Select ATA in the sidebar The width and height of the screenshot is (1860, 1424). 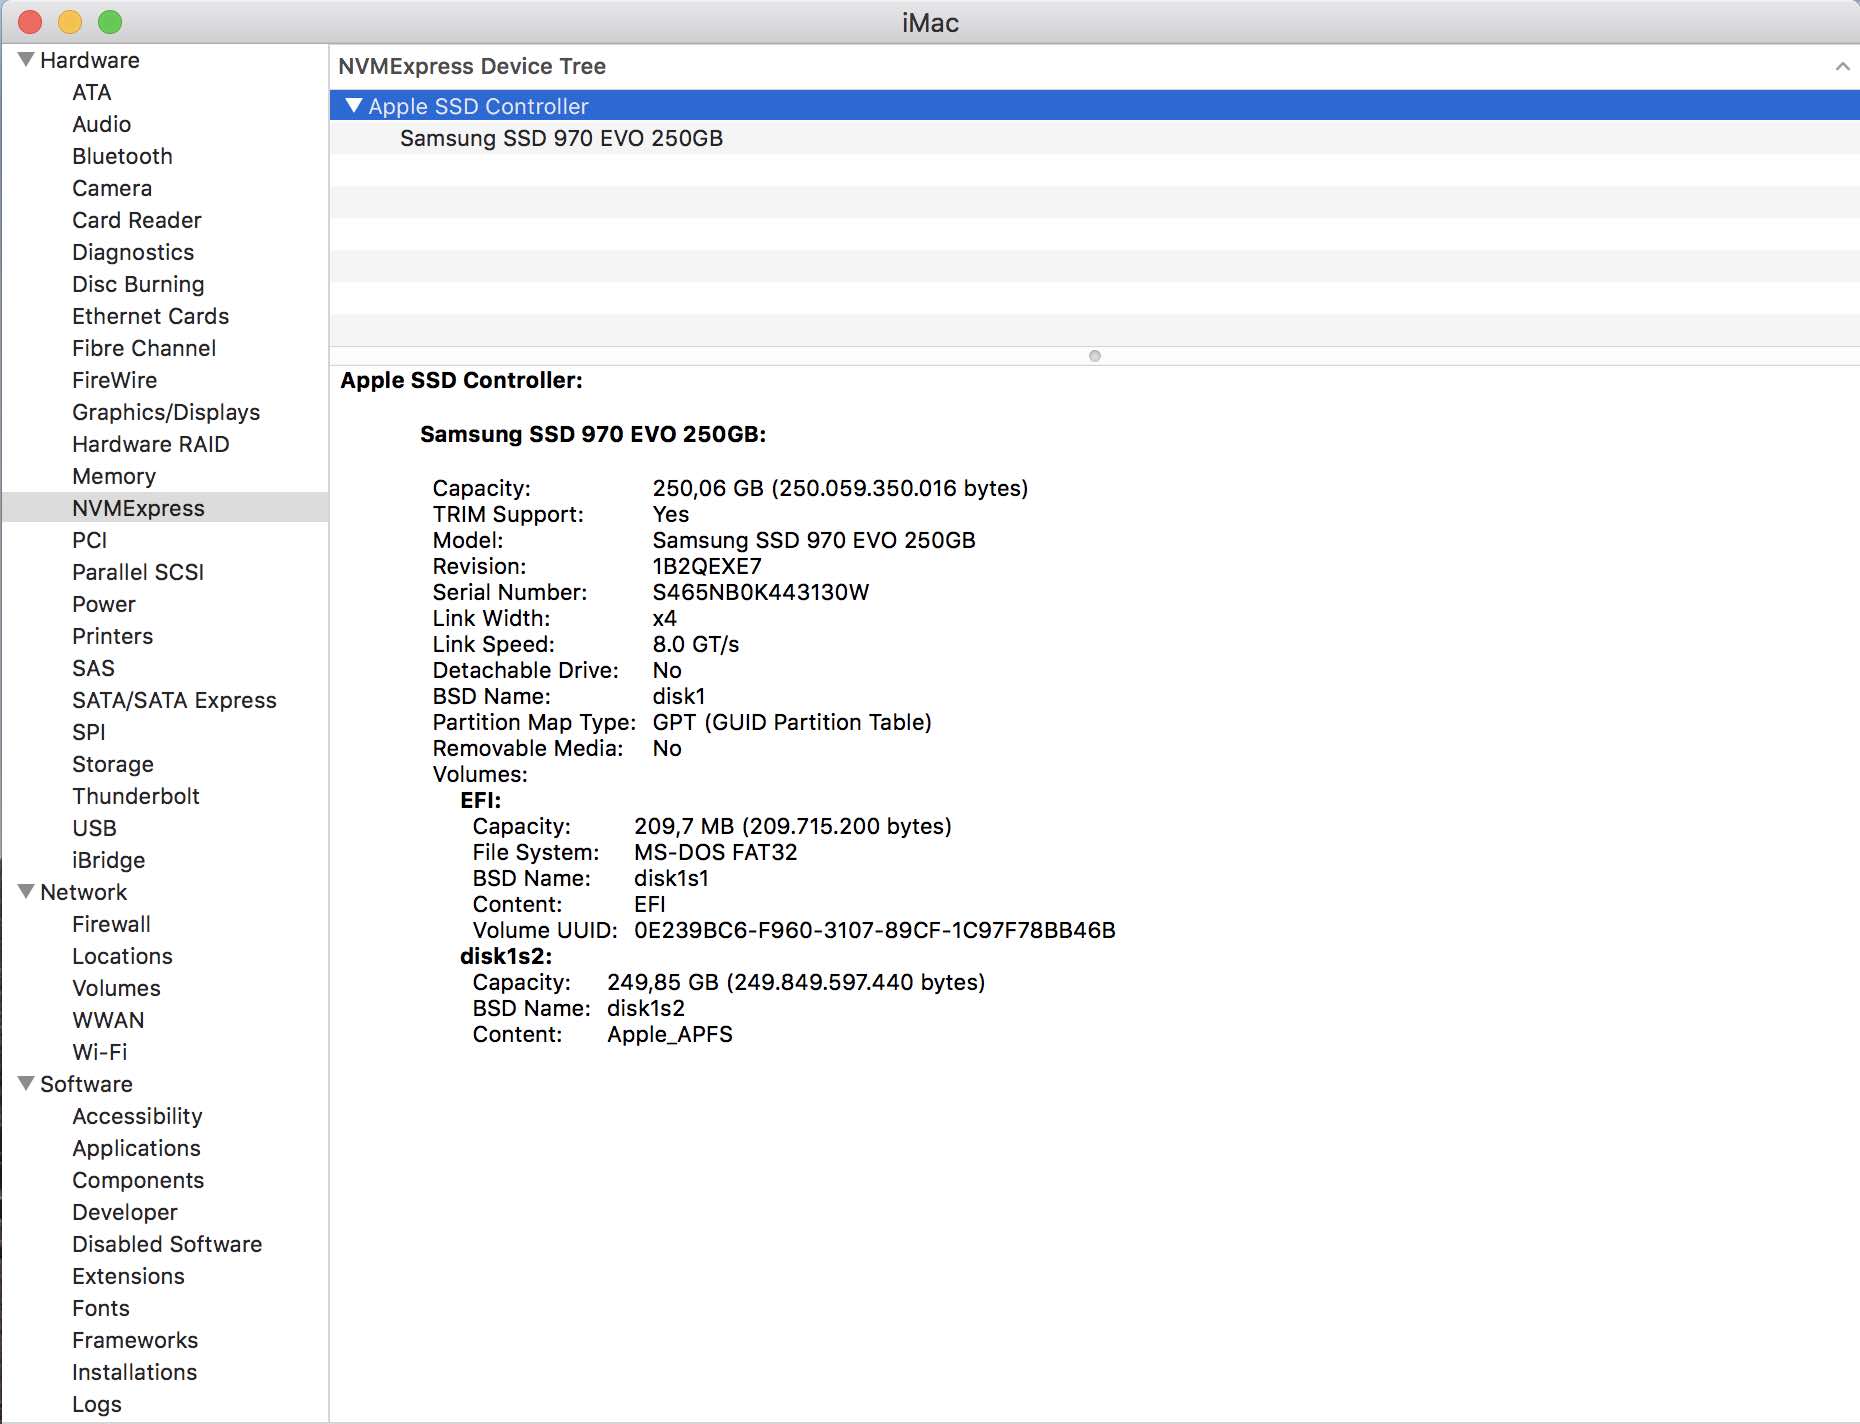click(92, 92)
